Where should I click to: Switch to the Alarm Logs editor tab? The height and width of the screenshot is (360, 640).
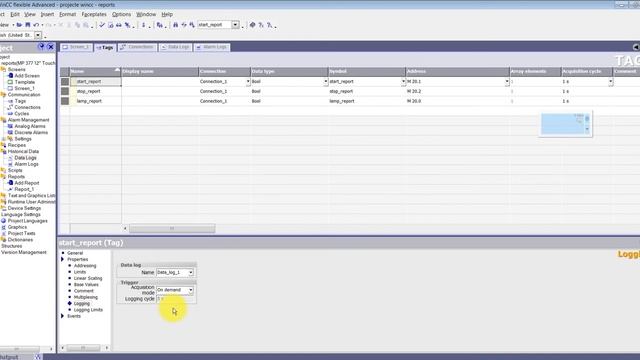pos(212,47)
